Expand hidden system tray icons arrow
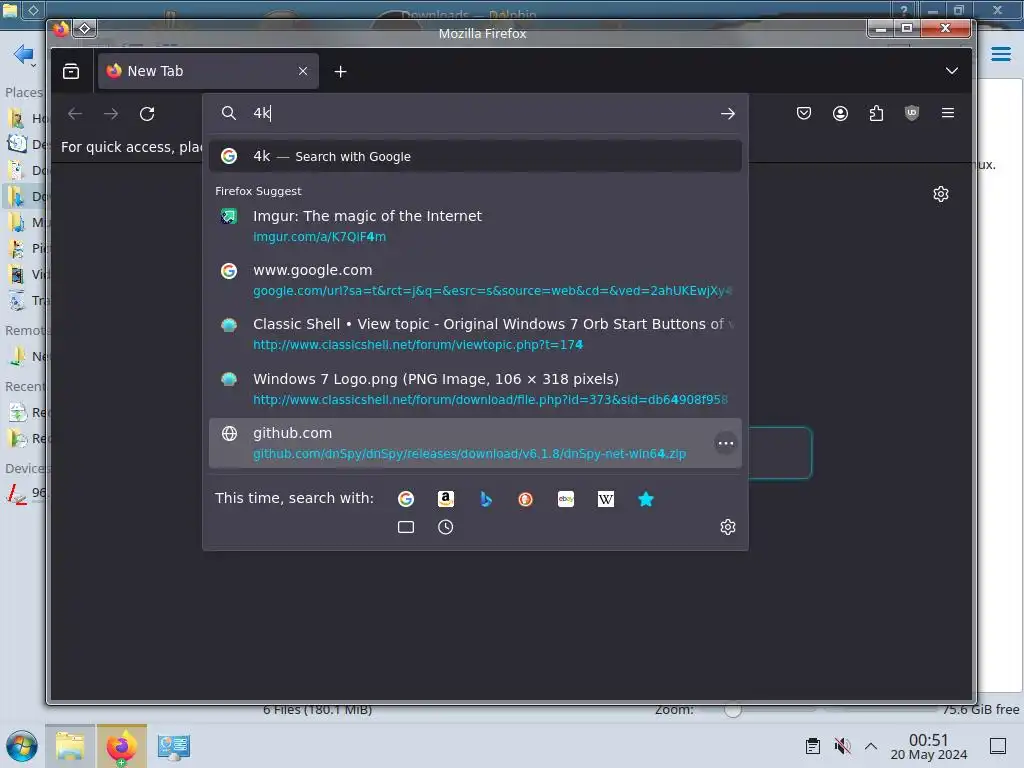The width and height of the screenshot is (1024, 768). 871,746
